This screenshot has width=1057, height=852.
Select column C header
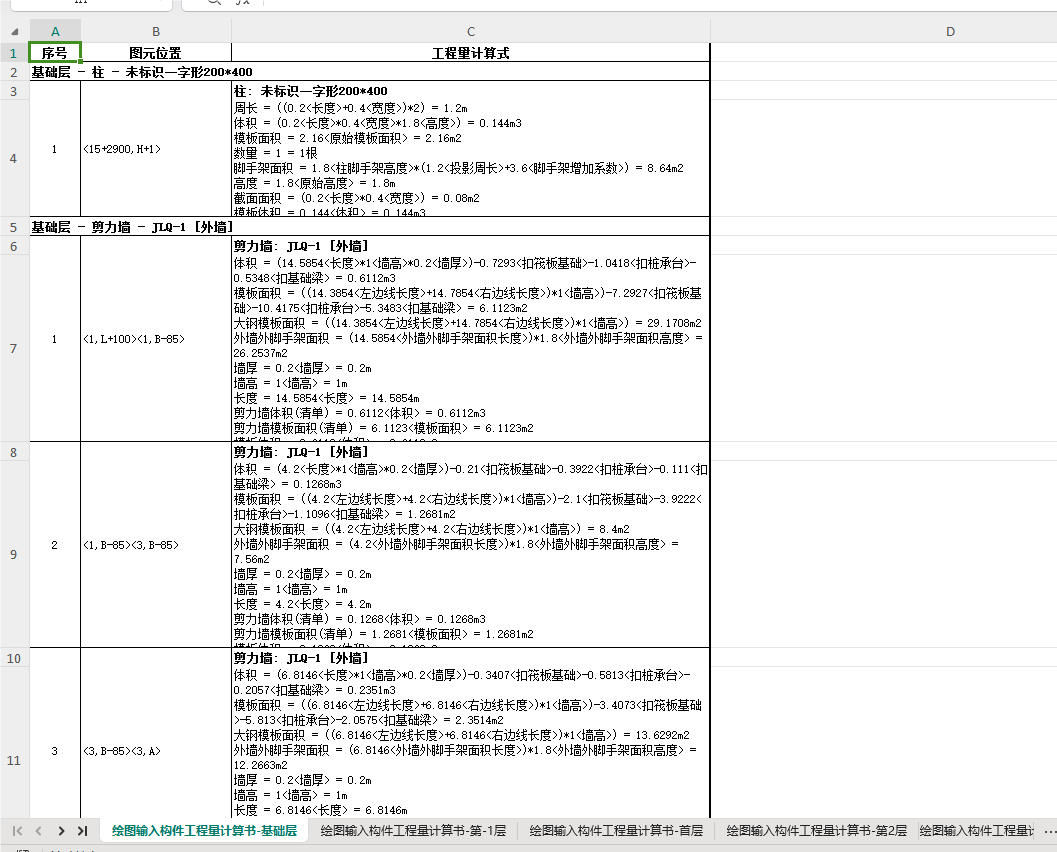click(471, 32)
